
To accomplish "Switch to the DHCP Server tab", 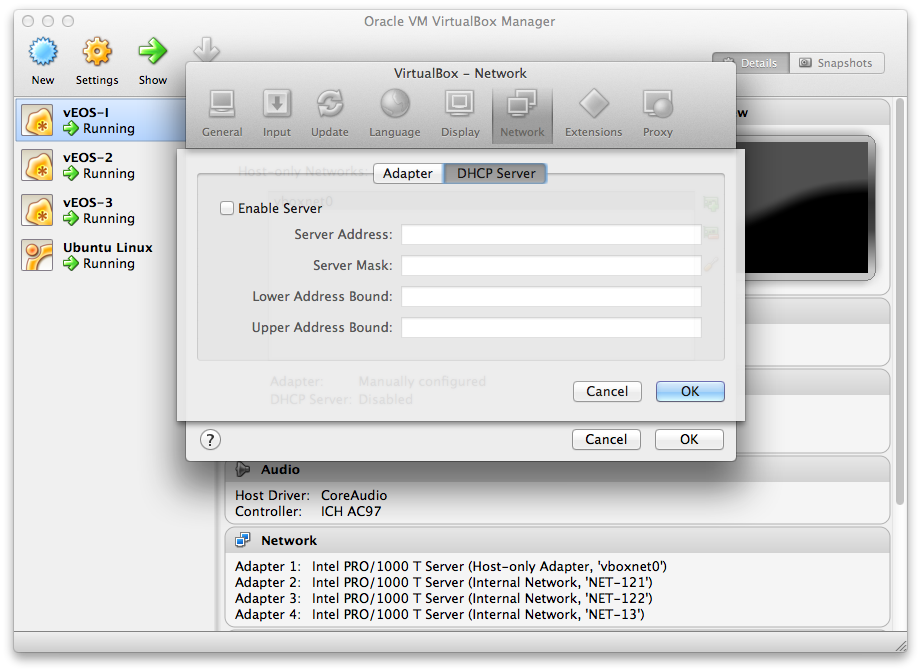I will pyautogui.click(x=496, y=173).
